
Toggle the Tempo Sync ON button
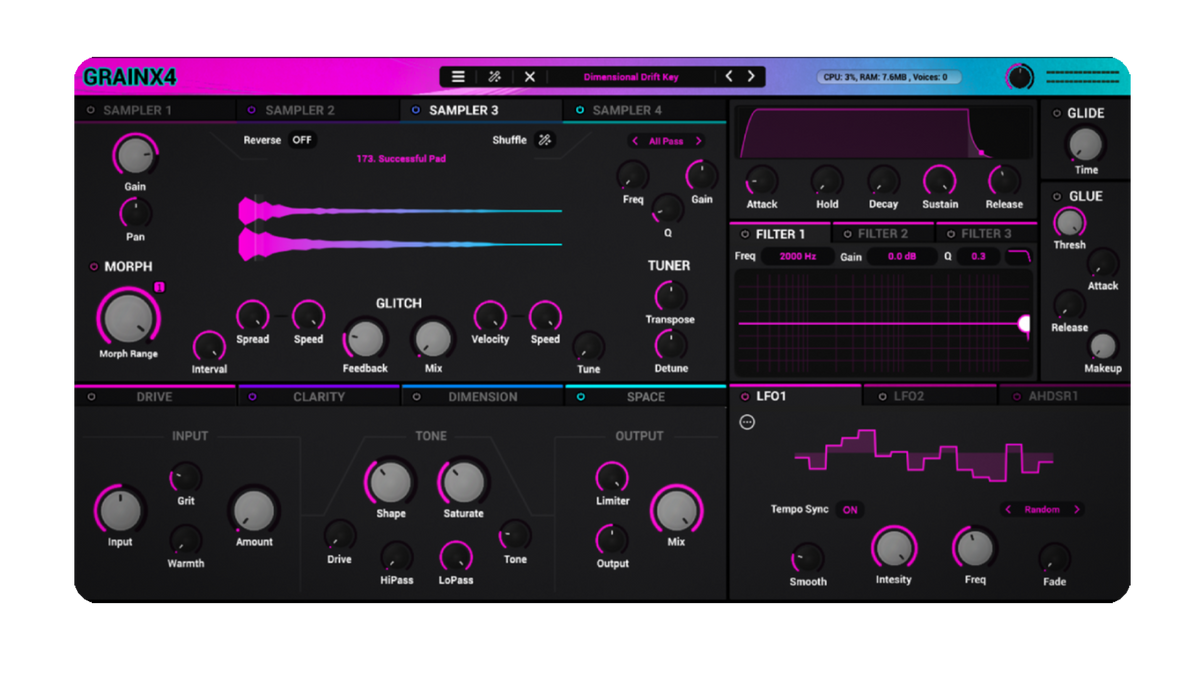(x=850, y=509)
